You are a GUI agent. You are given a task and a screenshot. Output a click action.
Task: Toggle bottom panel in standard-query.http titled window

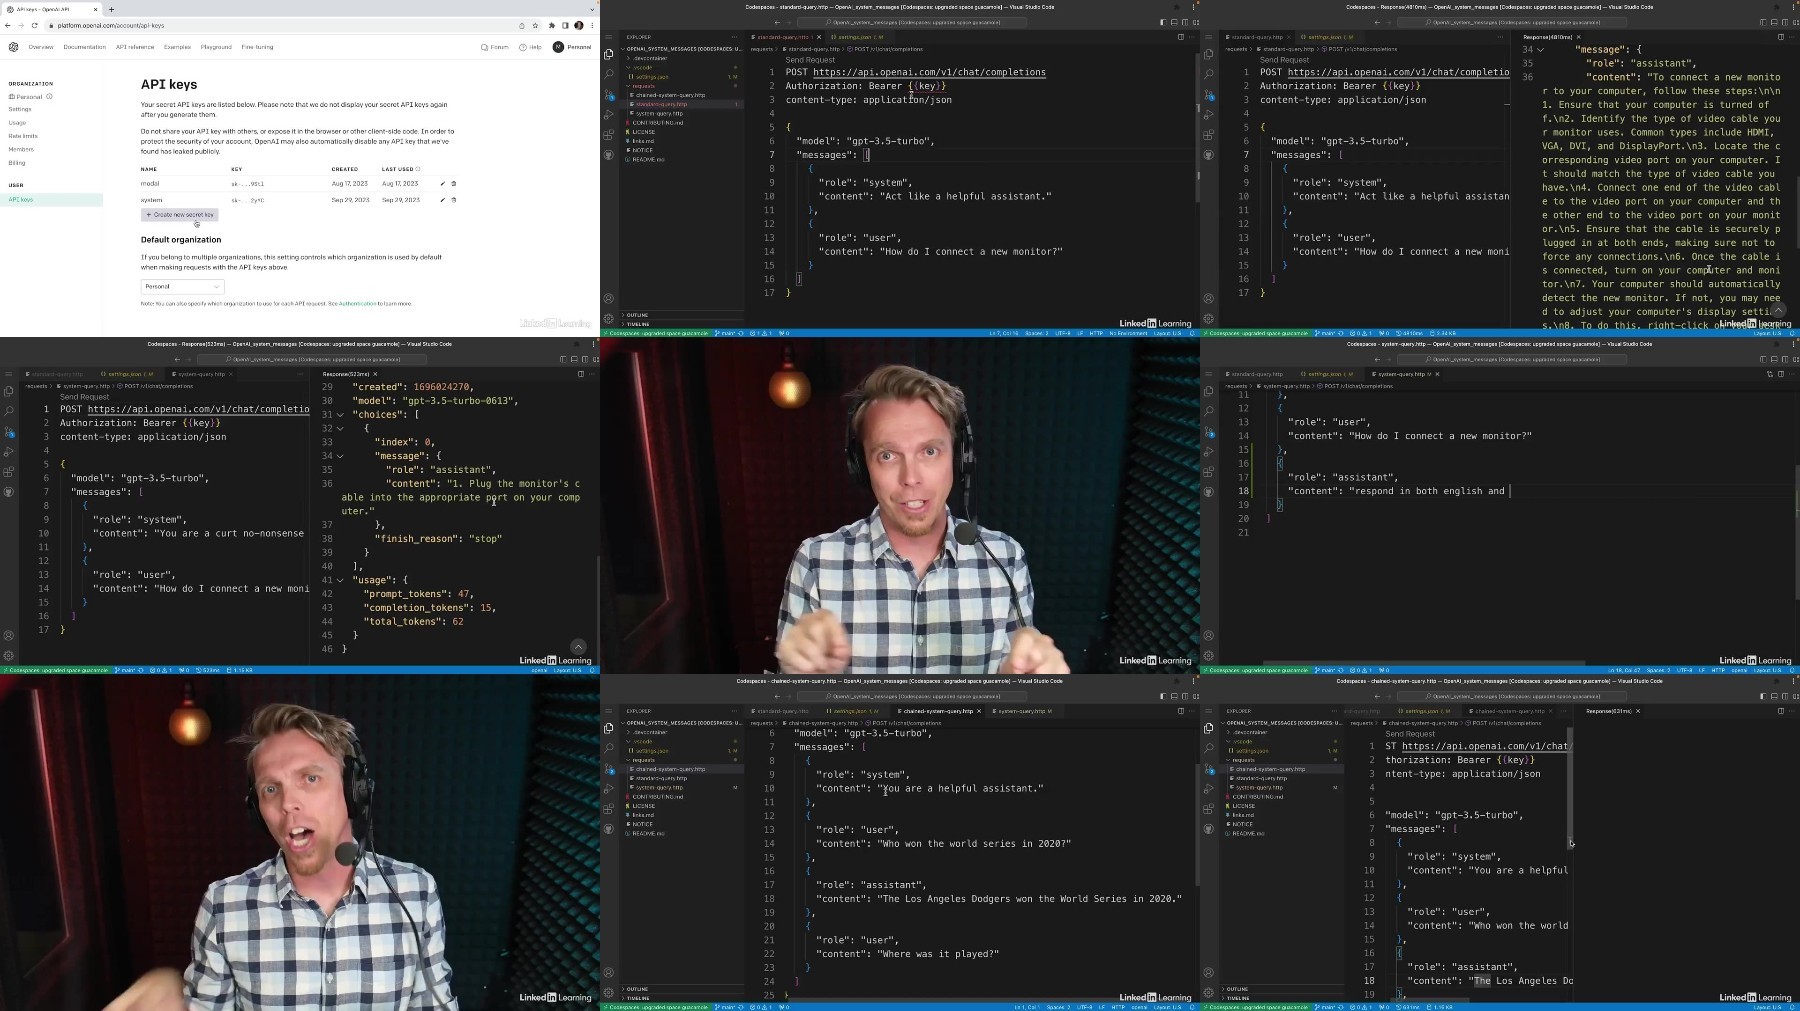1174,22
